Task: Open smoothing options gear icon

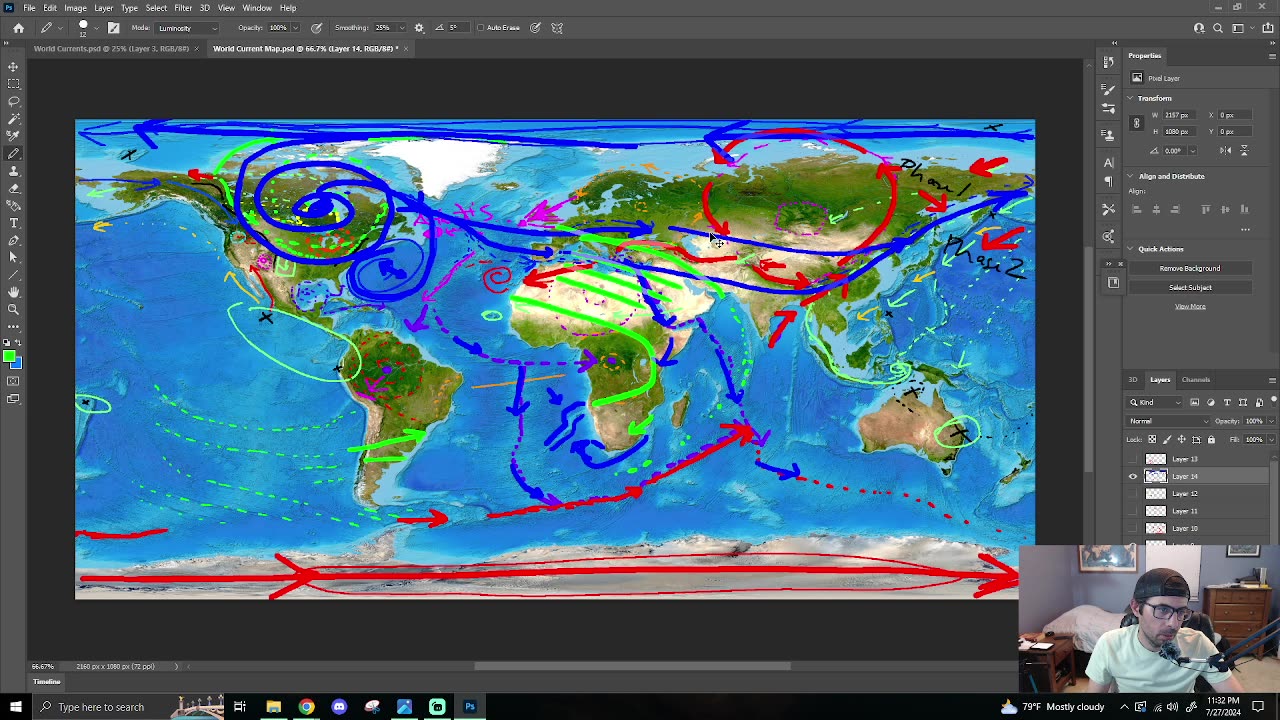Action: pyautogui.click(x=419, y=28)
